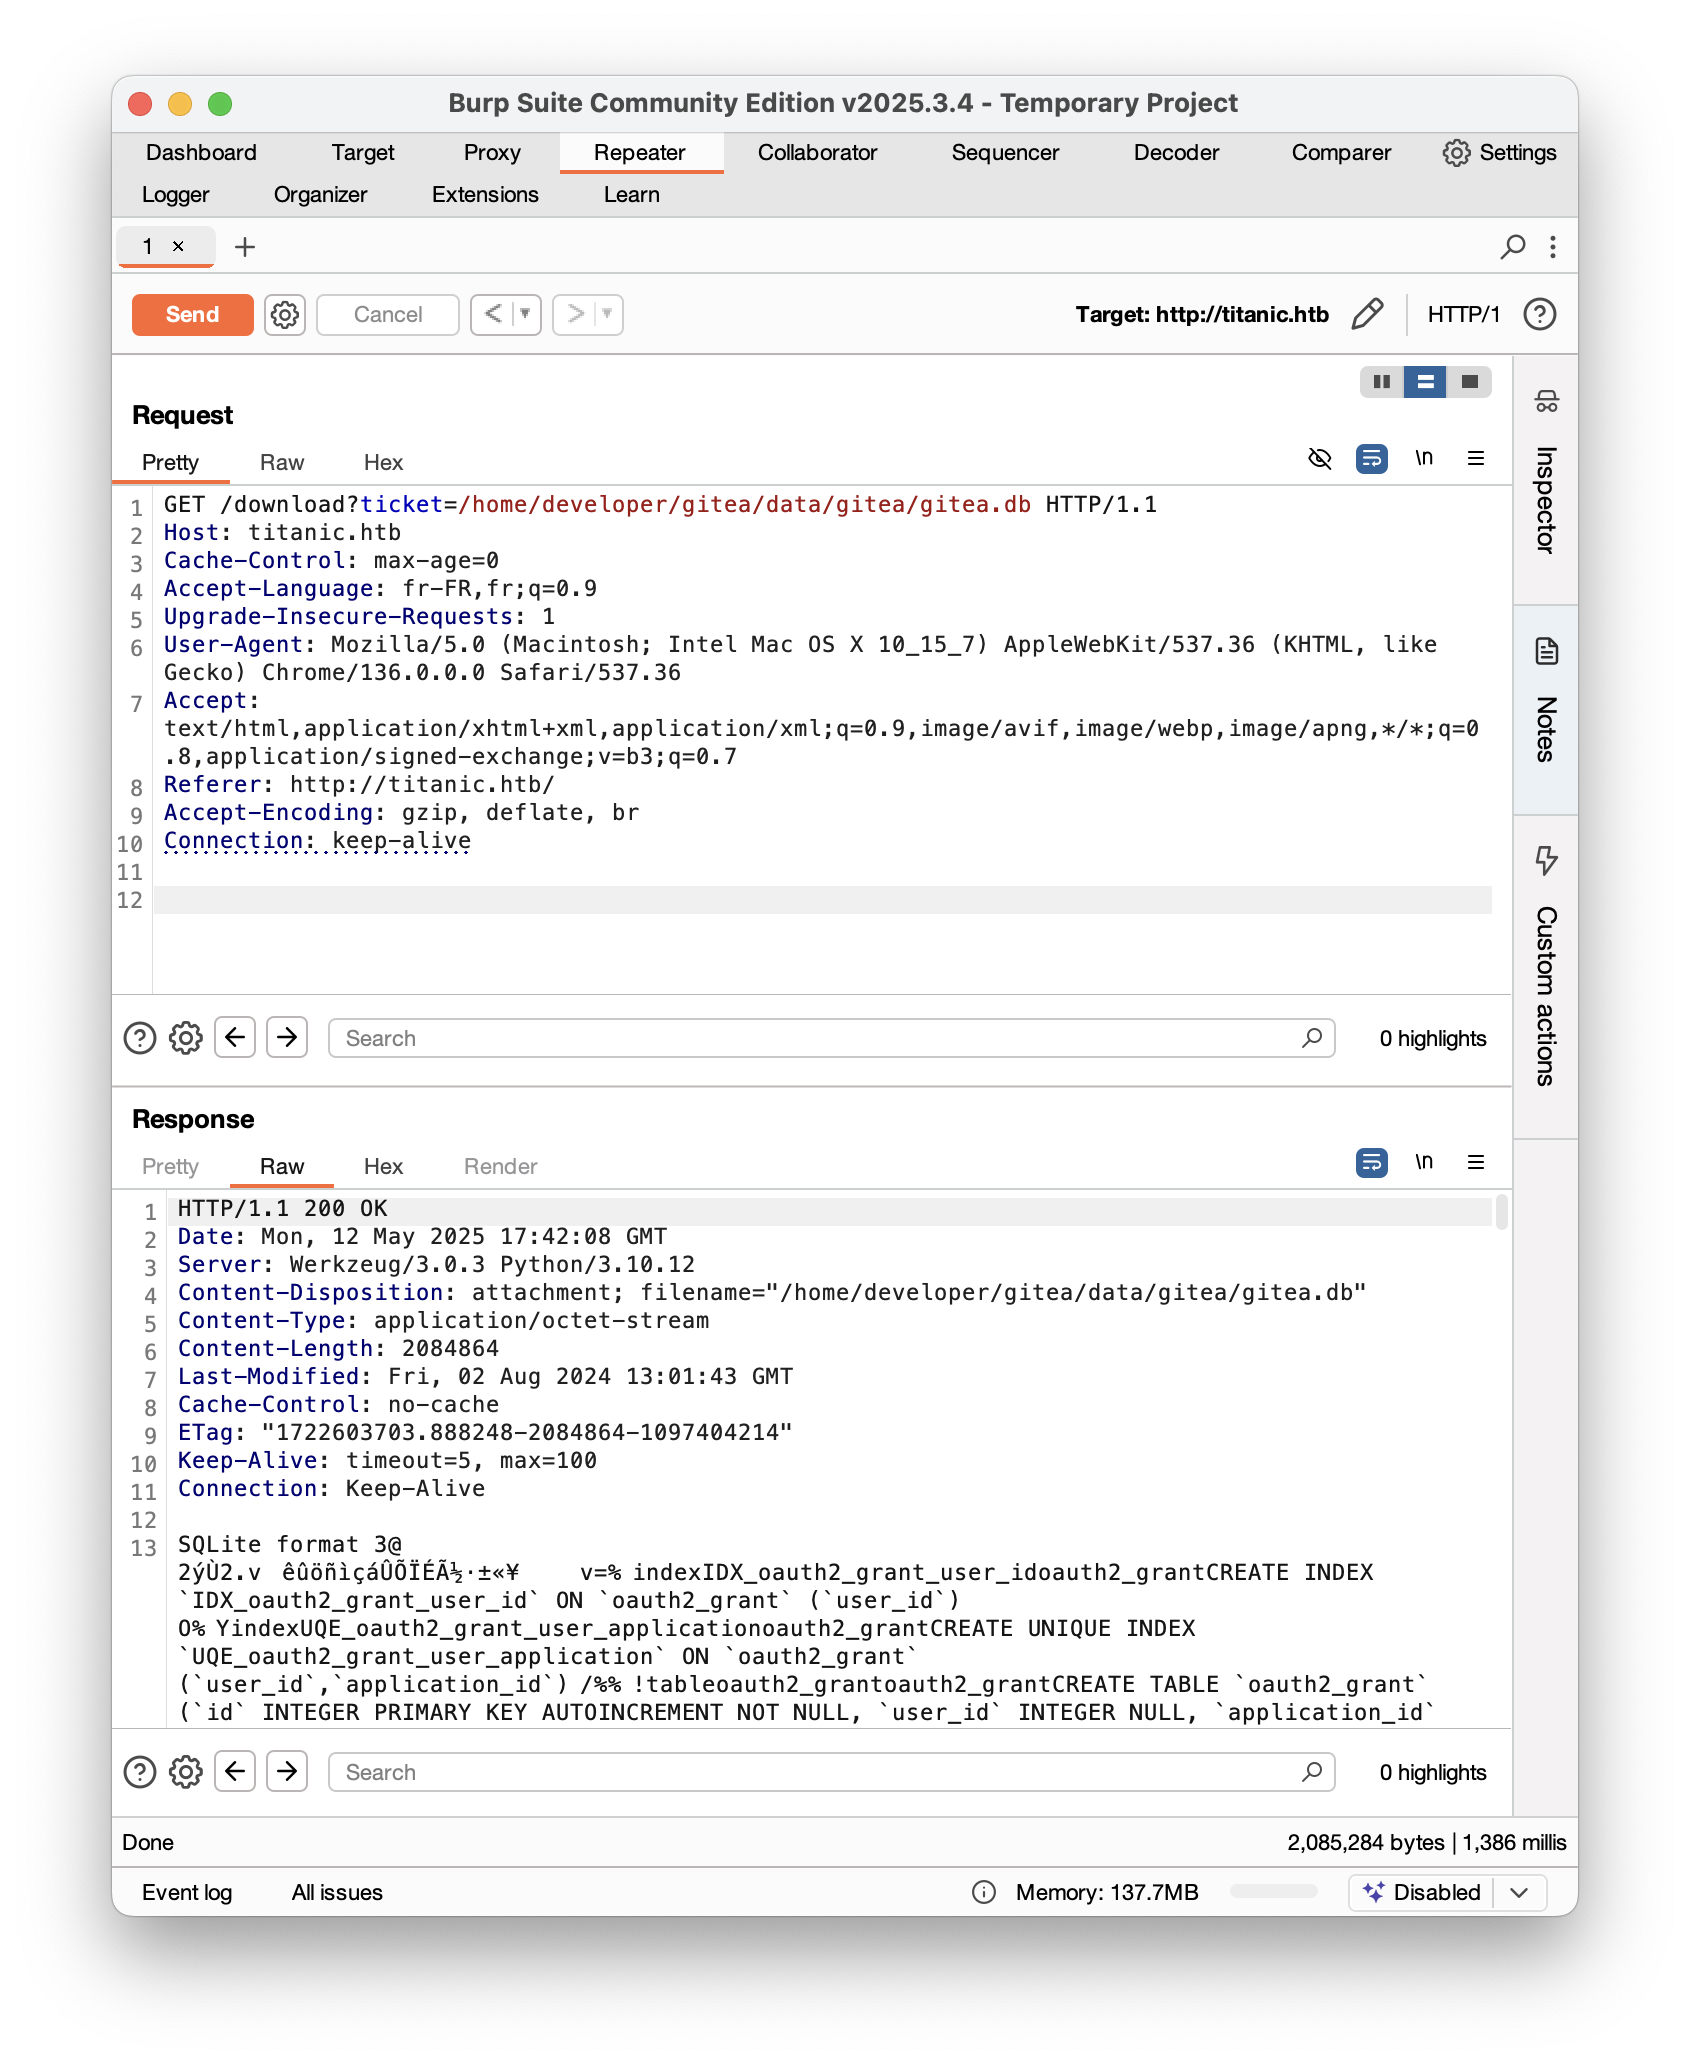Screen dimensions: 1690x2064
Task: Open Response viewer hamburger menu
Action: point(1476,1163)
